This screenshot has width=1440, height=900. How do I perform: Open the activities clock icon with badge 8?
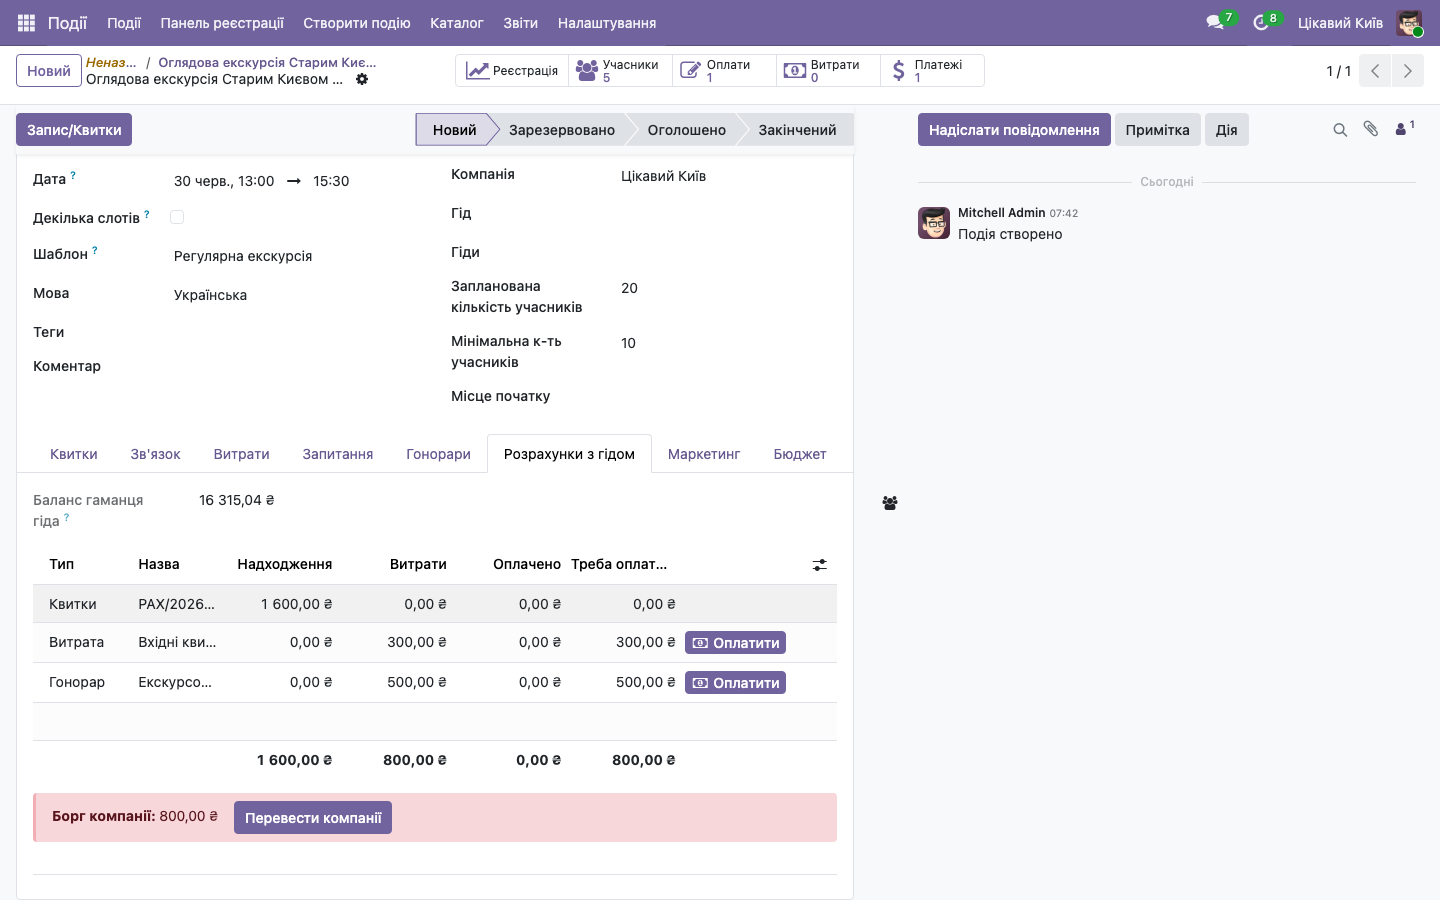tap(1262, 22)
